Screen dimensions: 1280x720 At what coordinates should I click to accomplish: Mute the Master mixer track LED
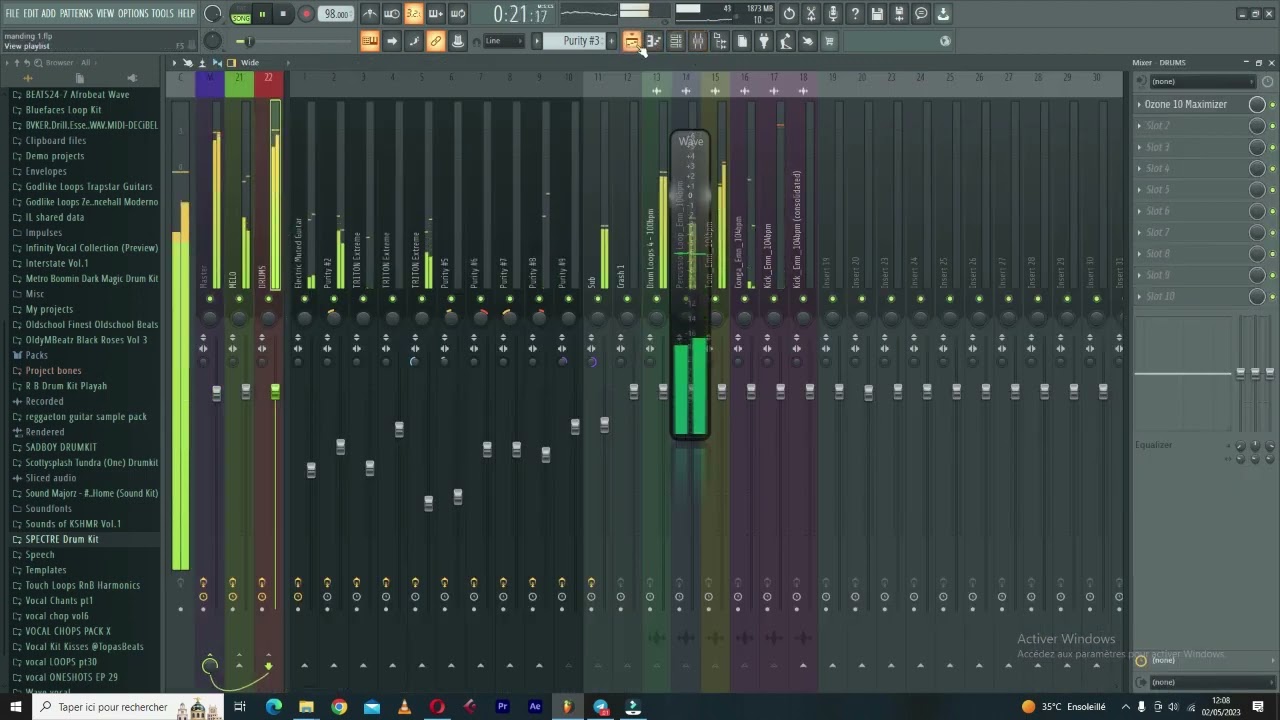coord(210,299)
